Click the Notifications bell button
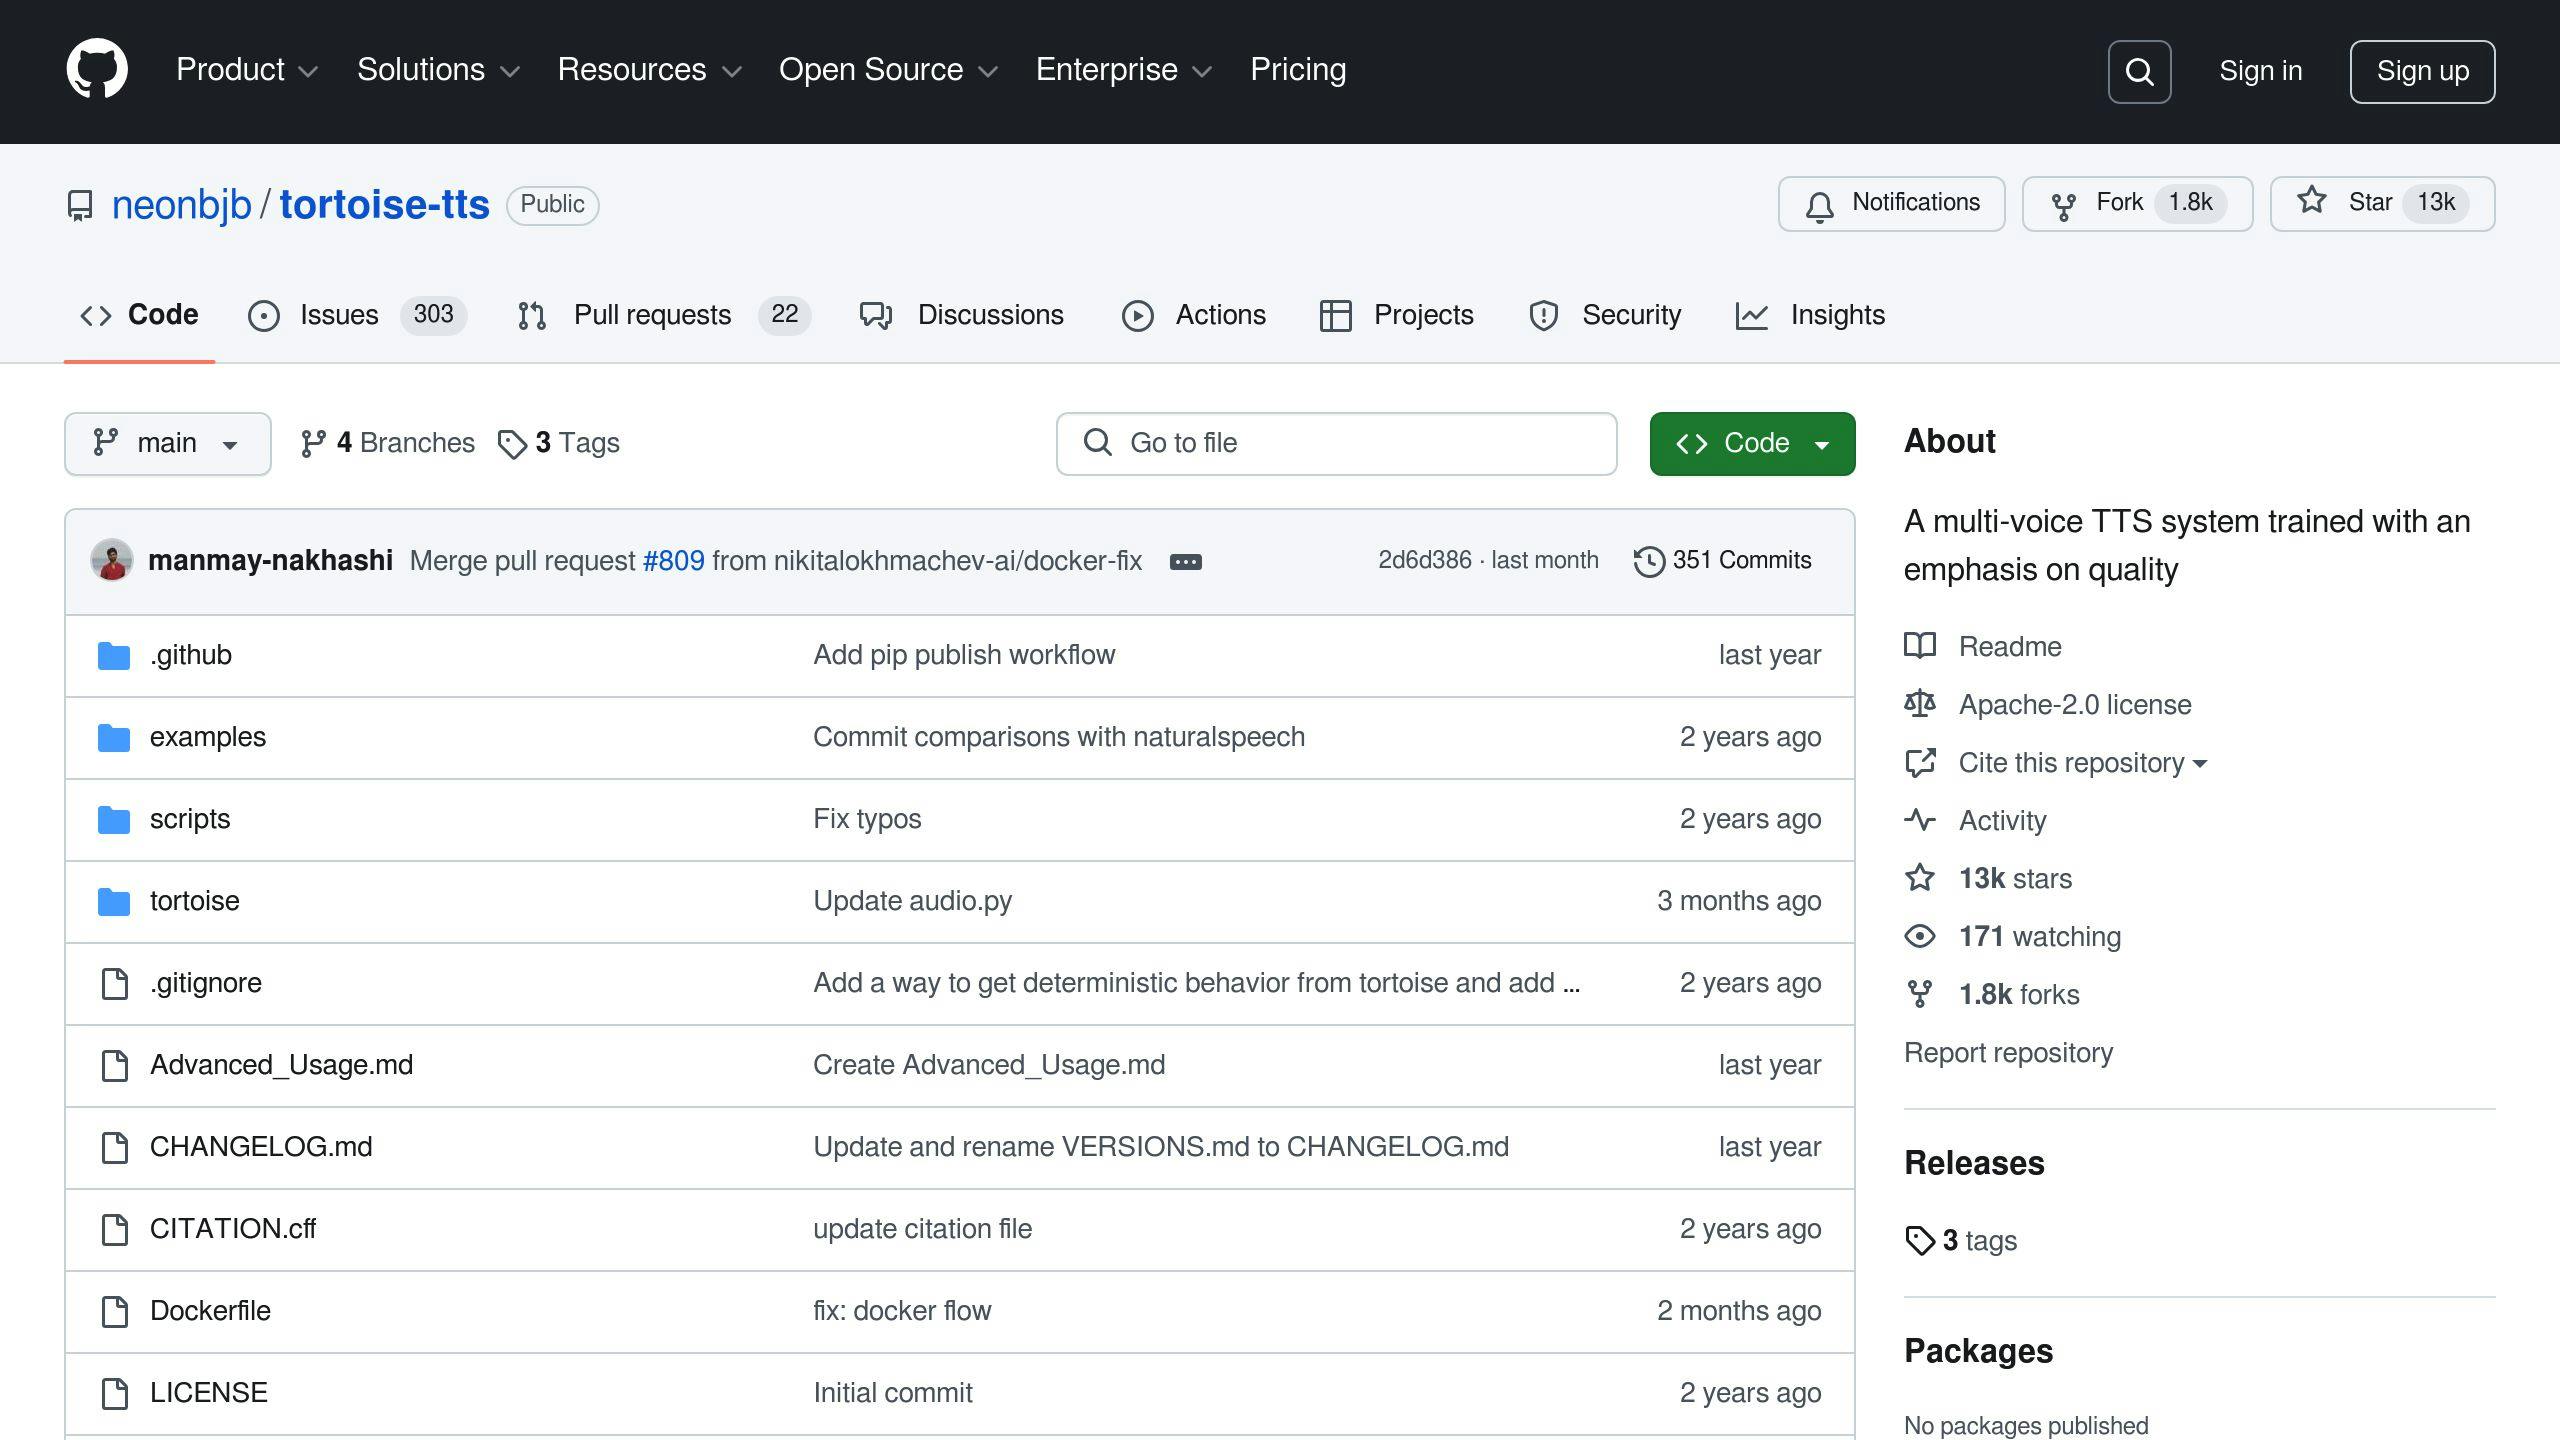This screenshot has height=1440, width=2560. [1891, 204]
